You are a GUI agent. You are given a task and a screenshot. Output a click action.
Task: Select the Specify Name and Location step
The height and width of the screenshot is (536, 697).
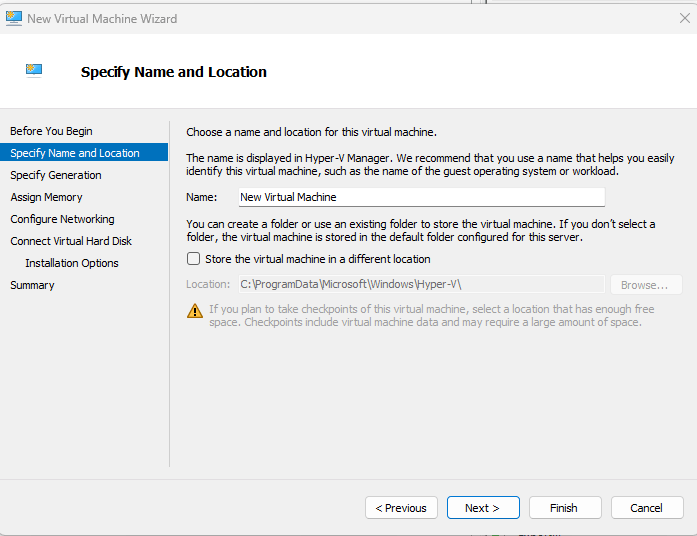tap(84, 152)
